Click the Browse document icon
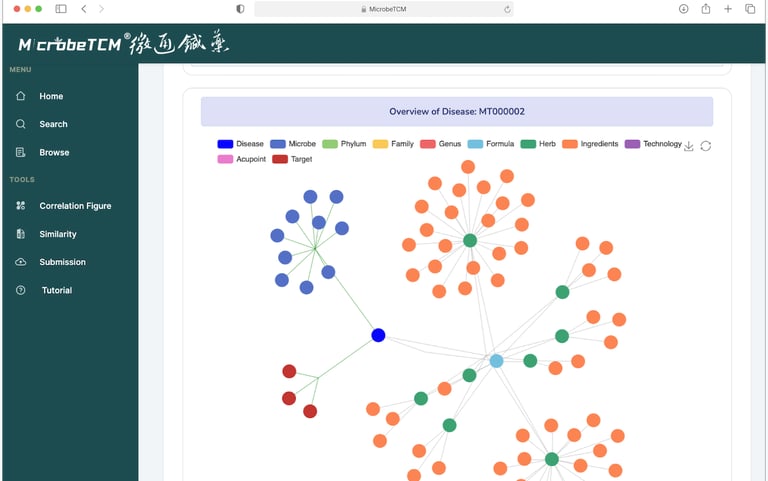This screenshot has height=481, width=768. [21, 152]
